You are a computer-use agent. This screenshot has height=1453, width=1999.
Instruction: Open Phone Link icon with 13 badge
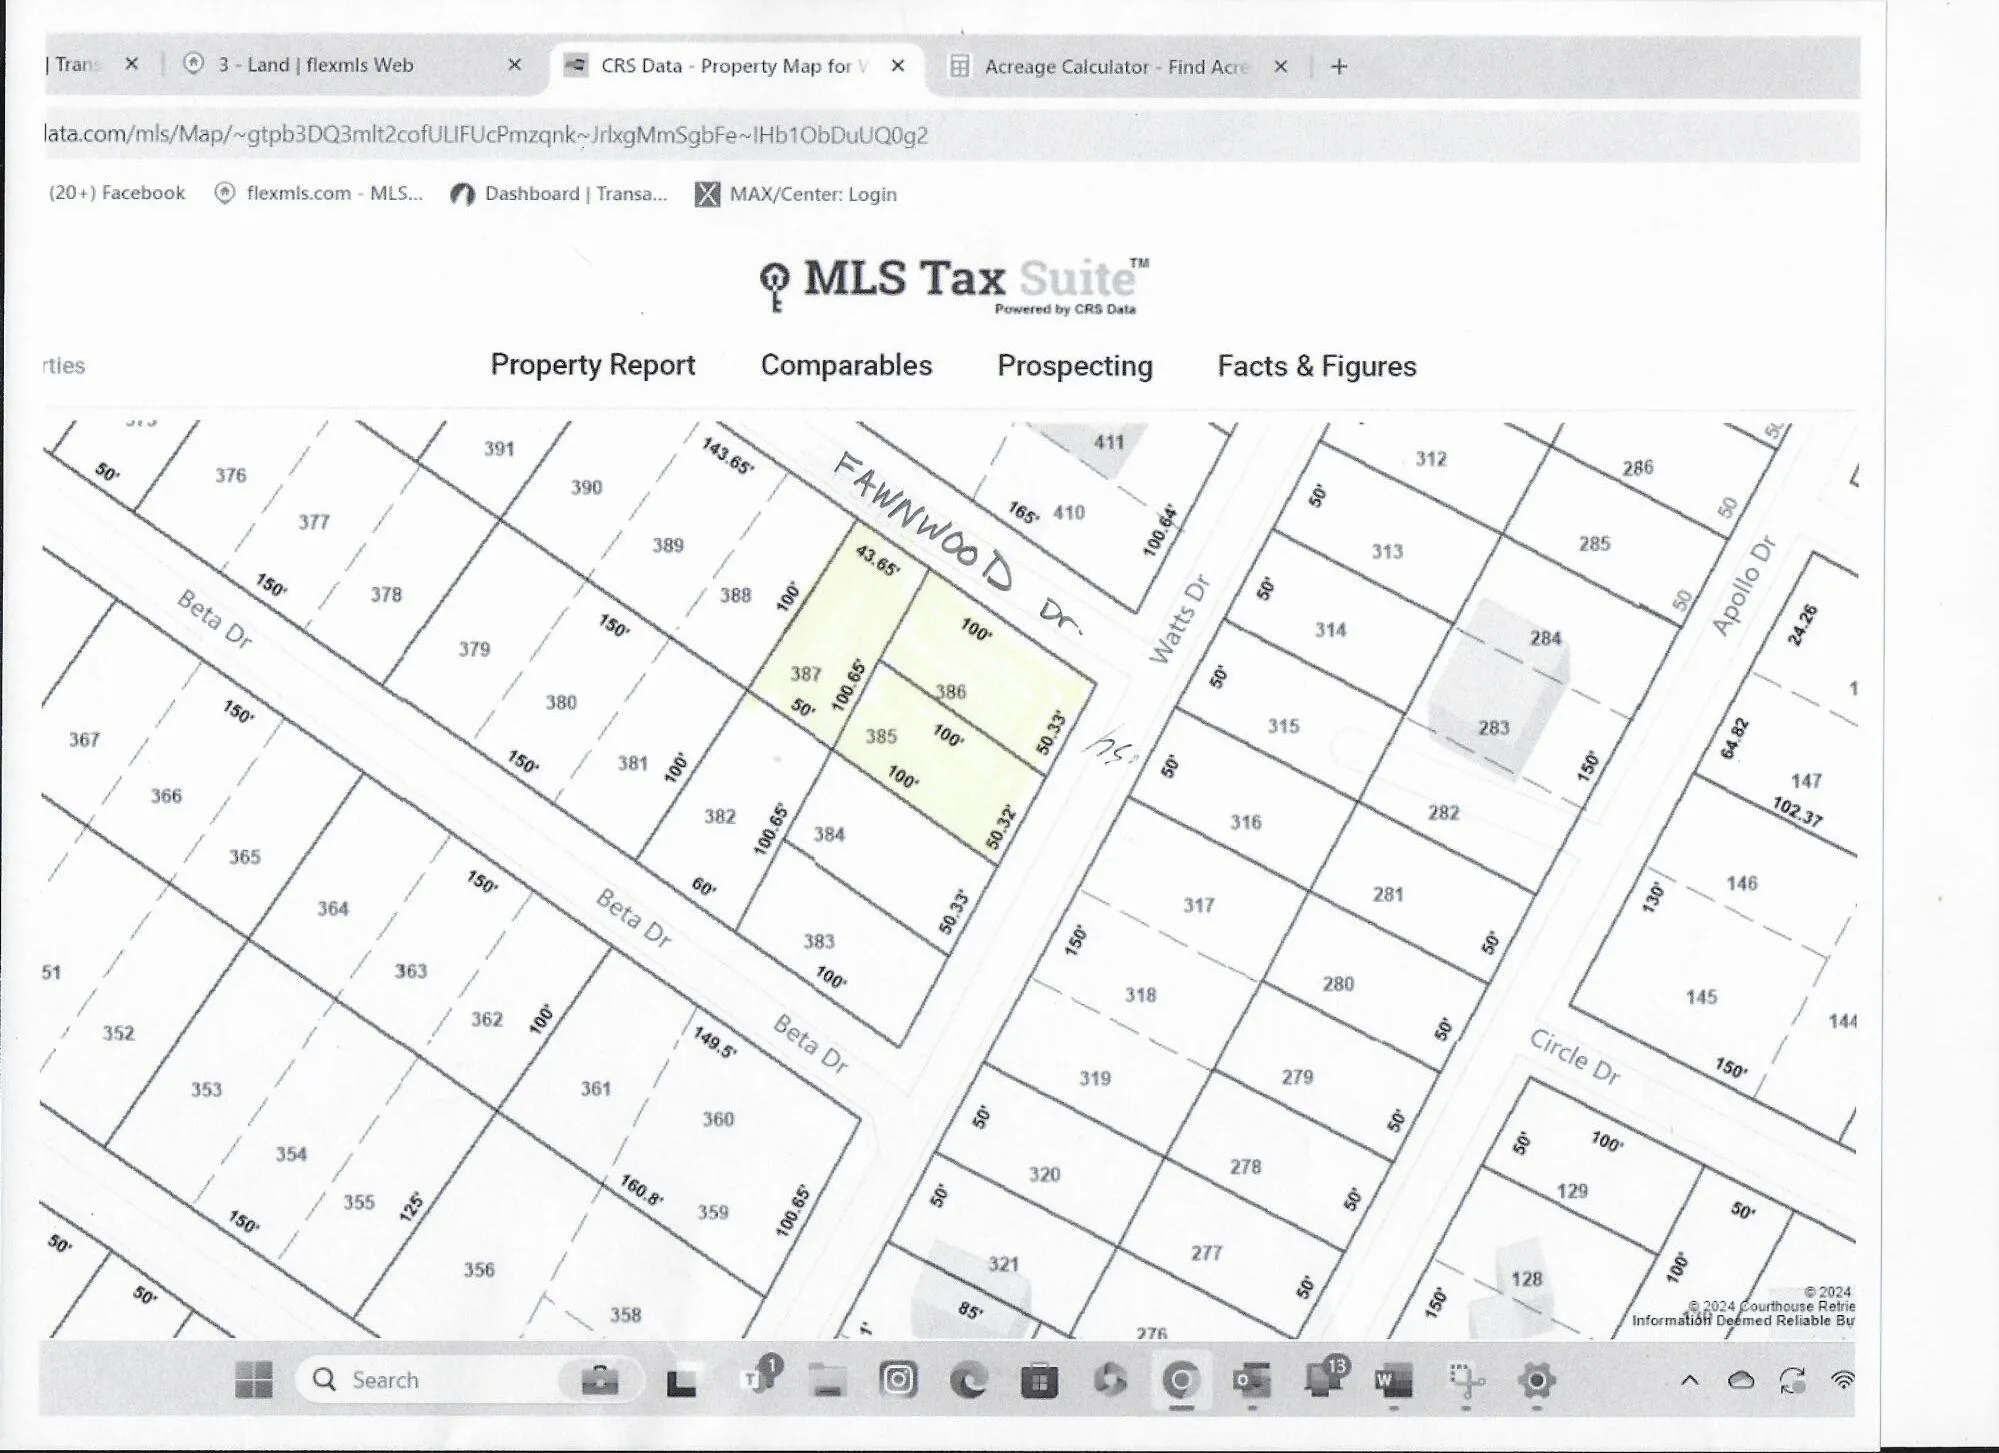1326,1378
